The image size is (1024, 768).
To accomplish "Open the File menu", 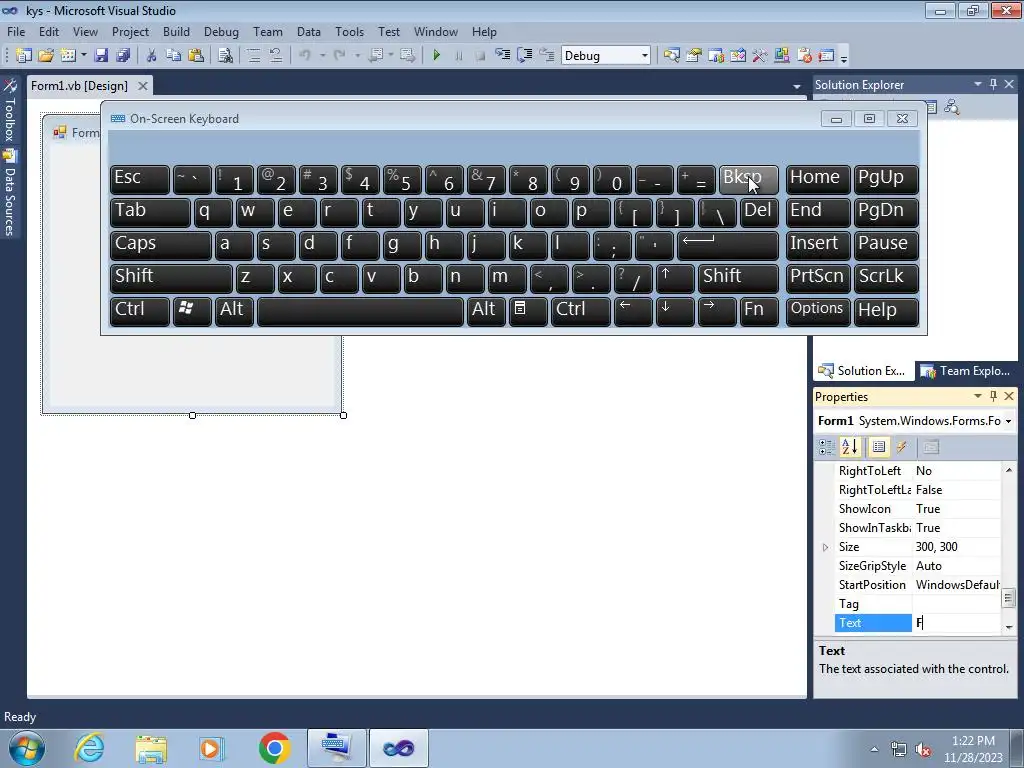I will click(x=16, y=31).
